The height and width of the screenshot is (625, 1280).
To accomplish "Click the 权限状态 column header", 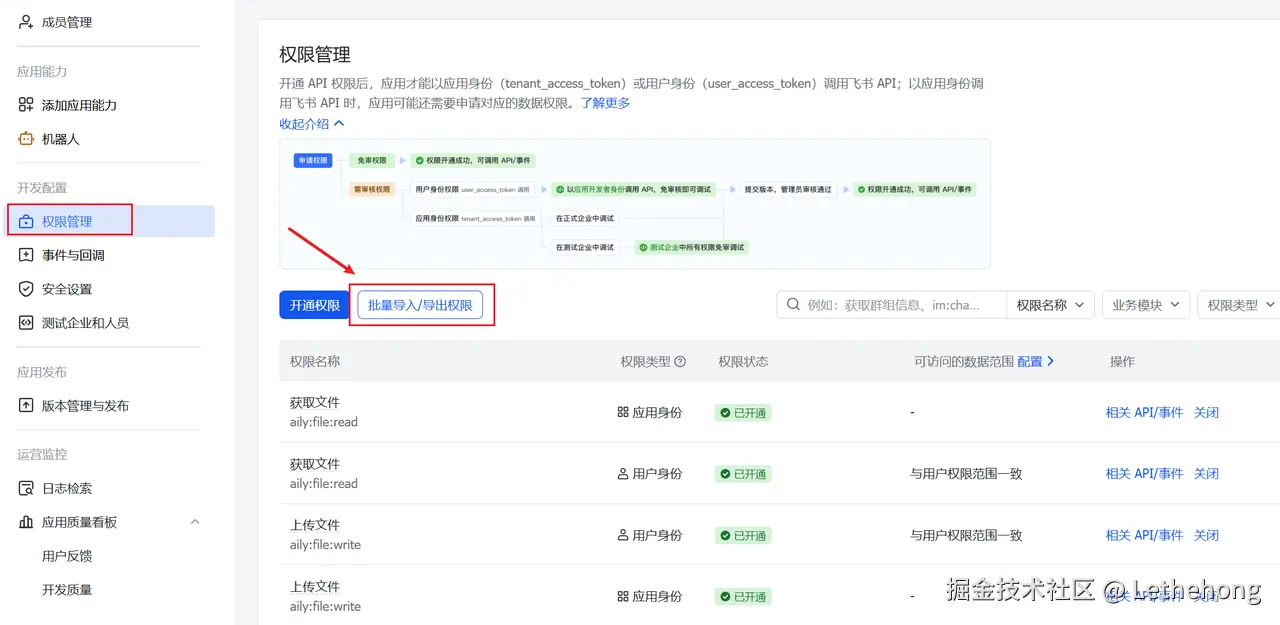I will coord(743,361).
